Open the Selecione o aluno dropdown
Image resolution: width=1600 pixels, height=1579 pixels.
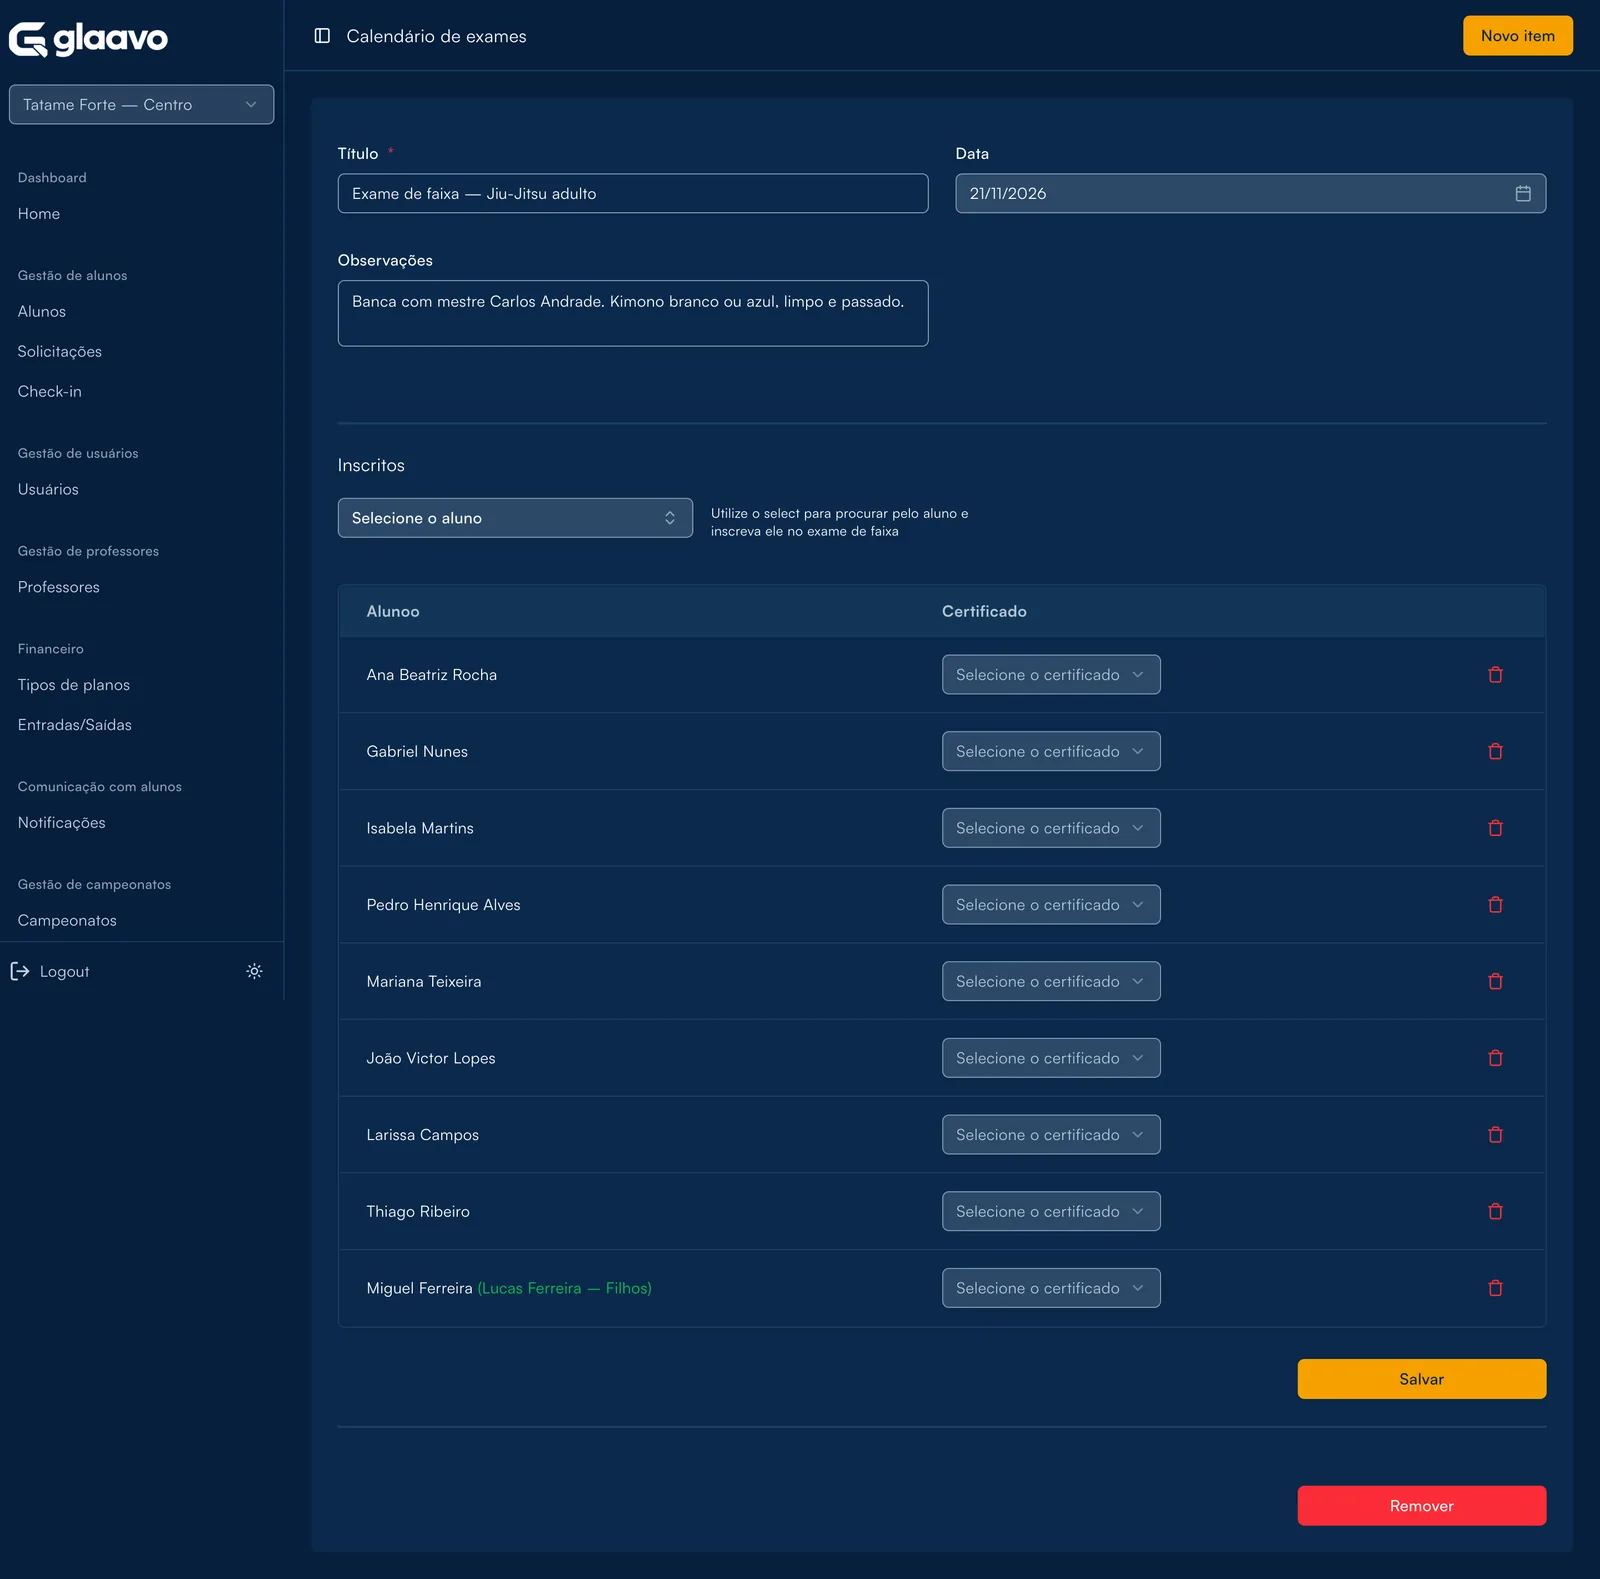[x=515, y=518]
